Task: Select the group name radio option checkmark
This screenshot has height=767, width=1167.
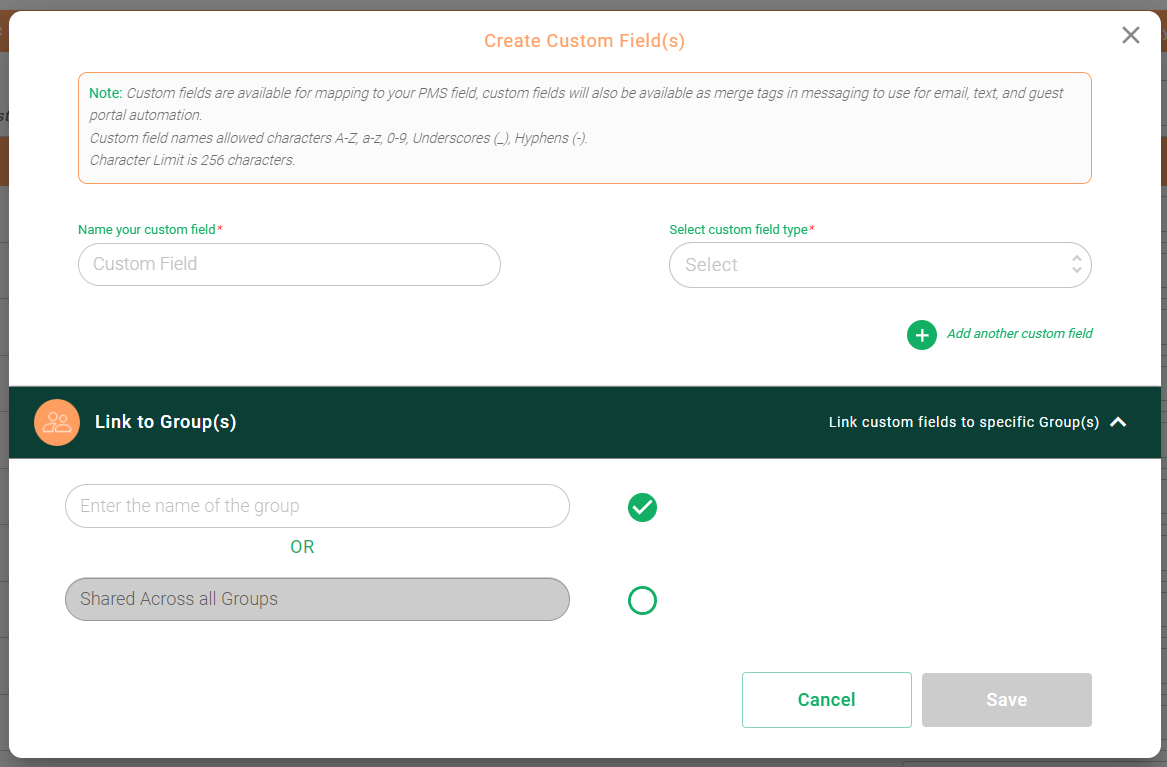Action: pyautogui.click(x=642, y=507)
